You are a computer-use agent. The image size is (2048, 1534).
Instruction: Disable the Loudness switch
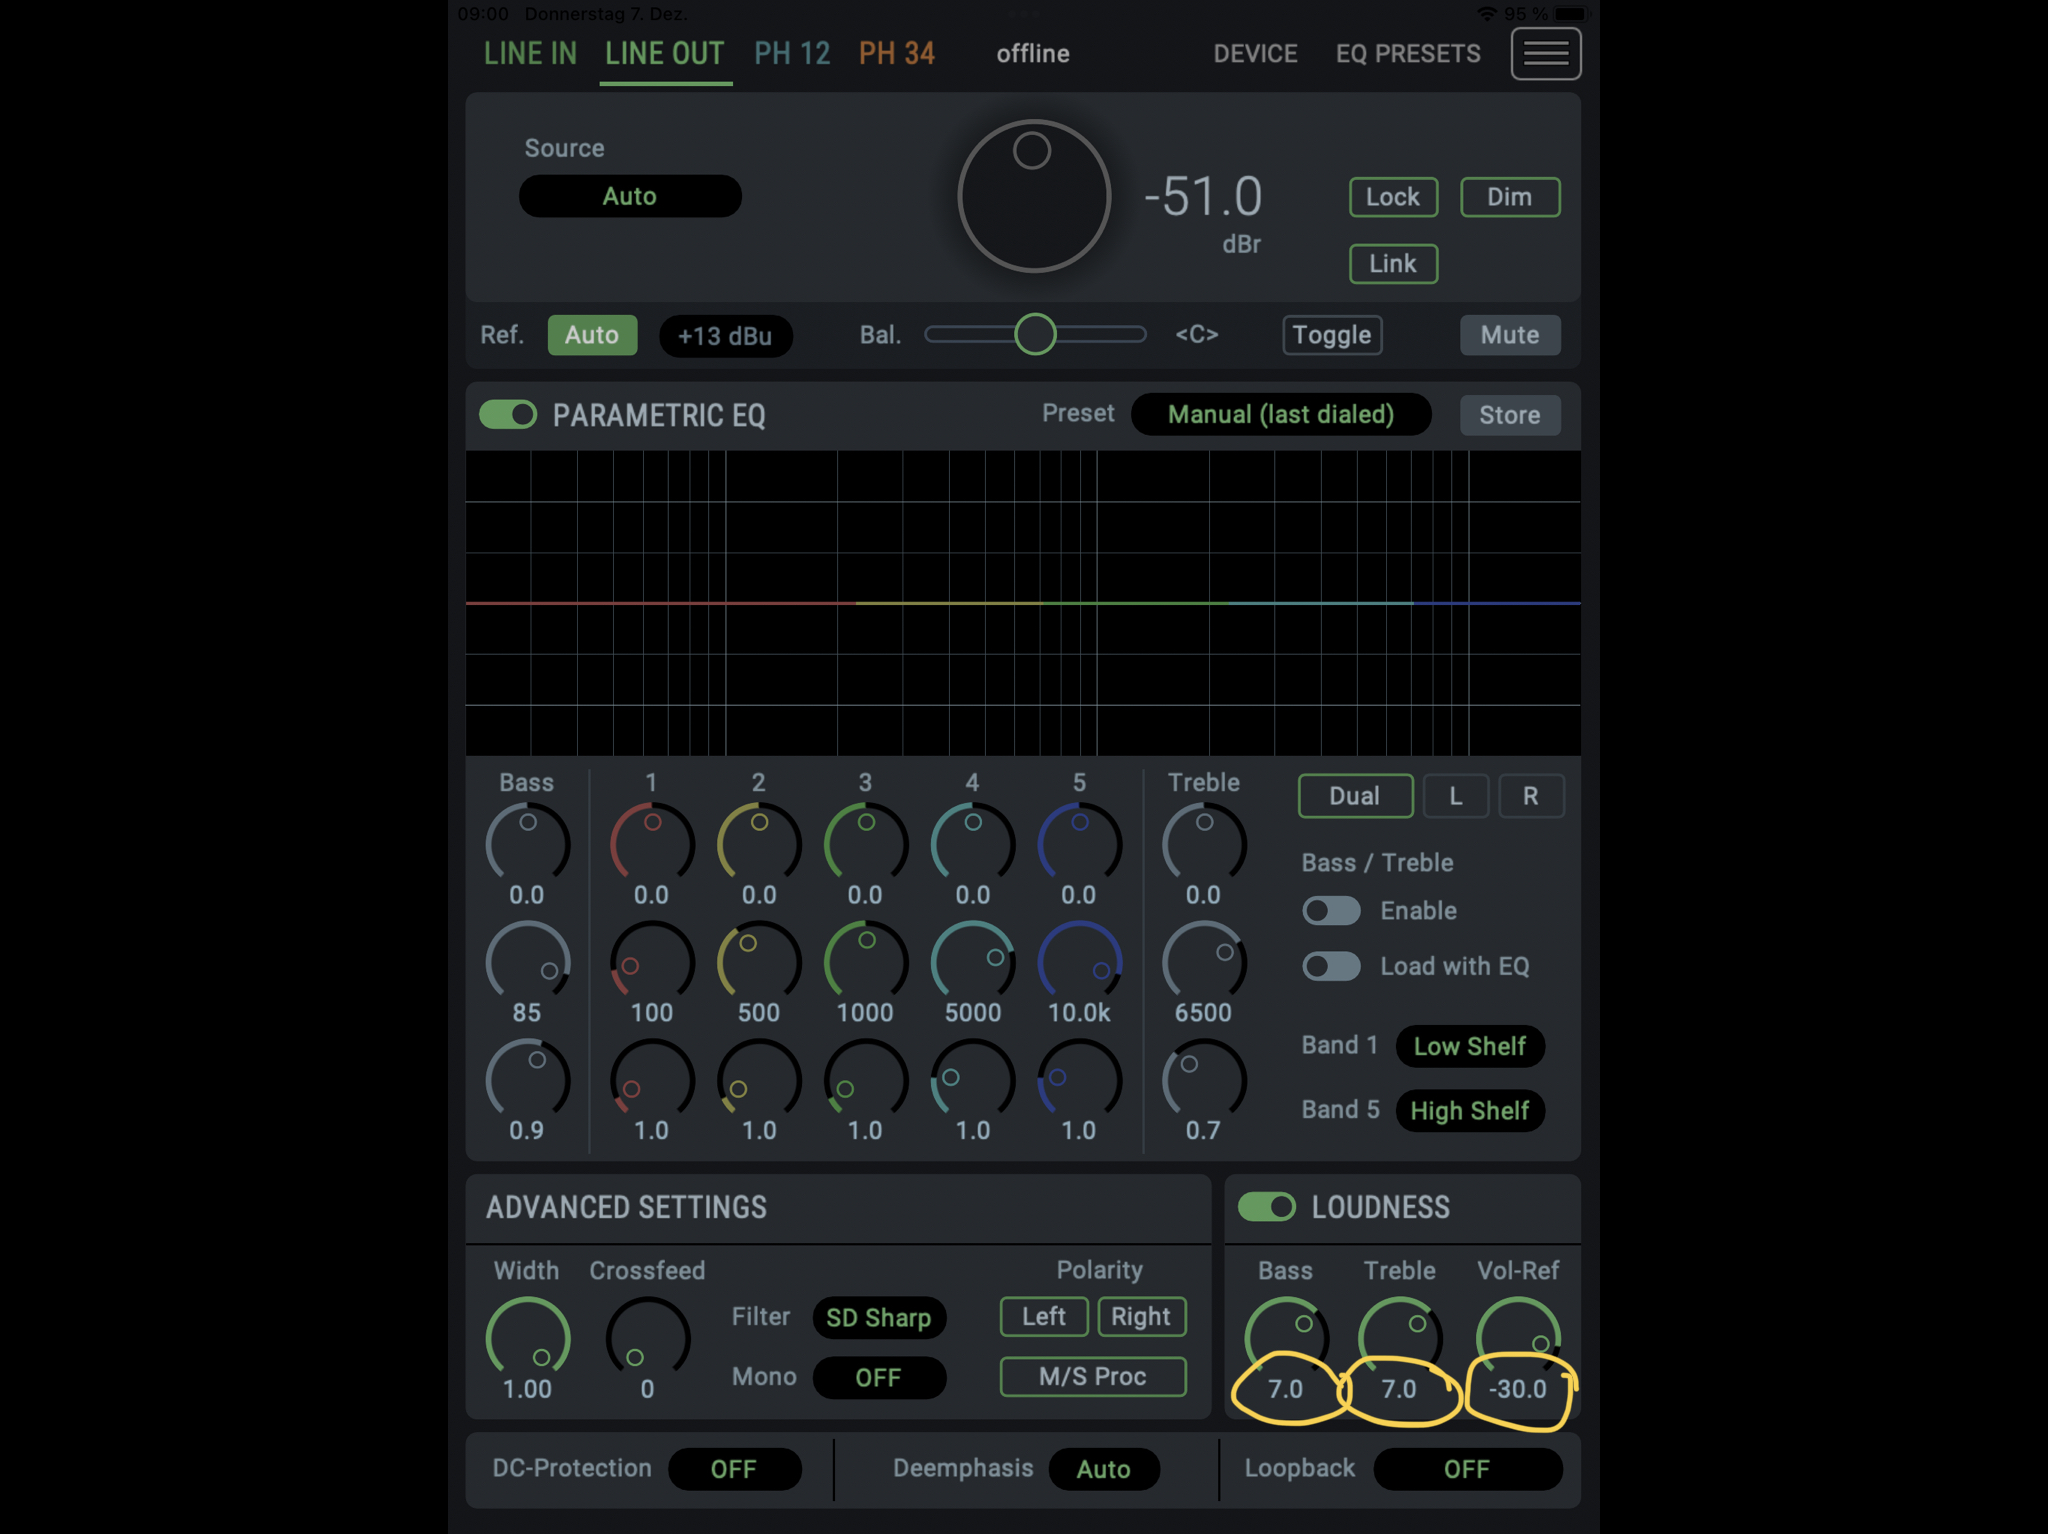(1266, 1206)
